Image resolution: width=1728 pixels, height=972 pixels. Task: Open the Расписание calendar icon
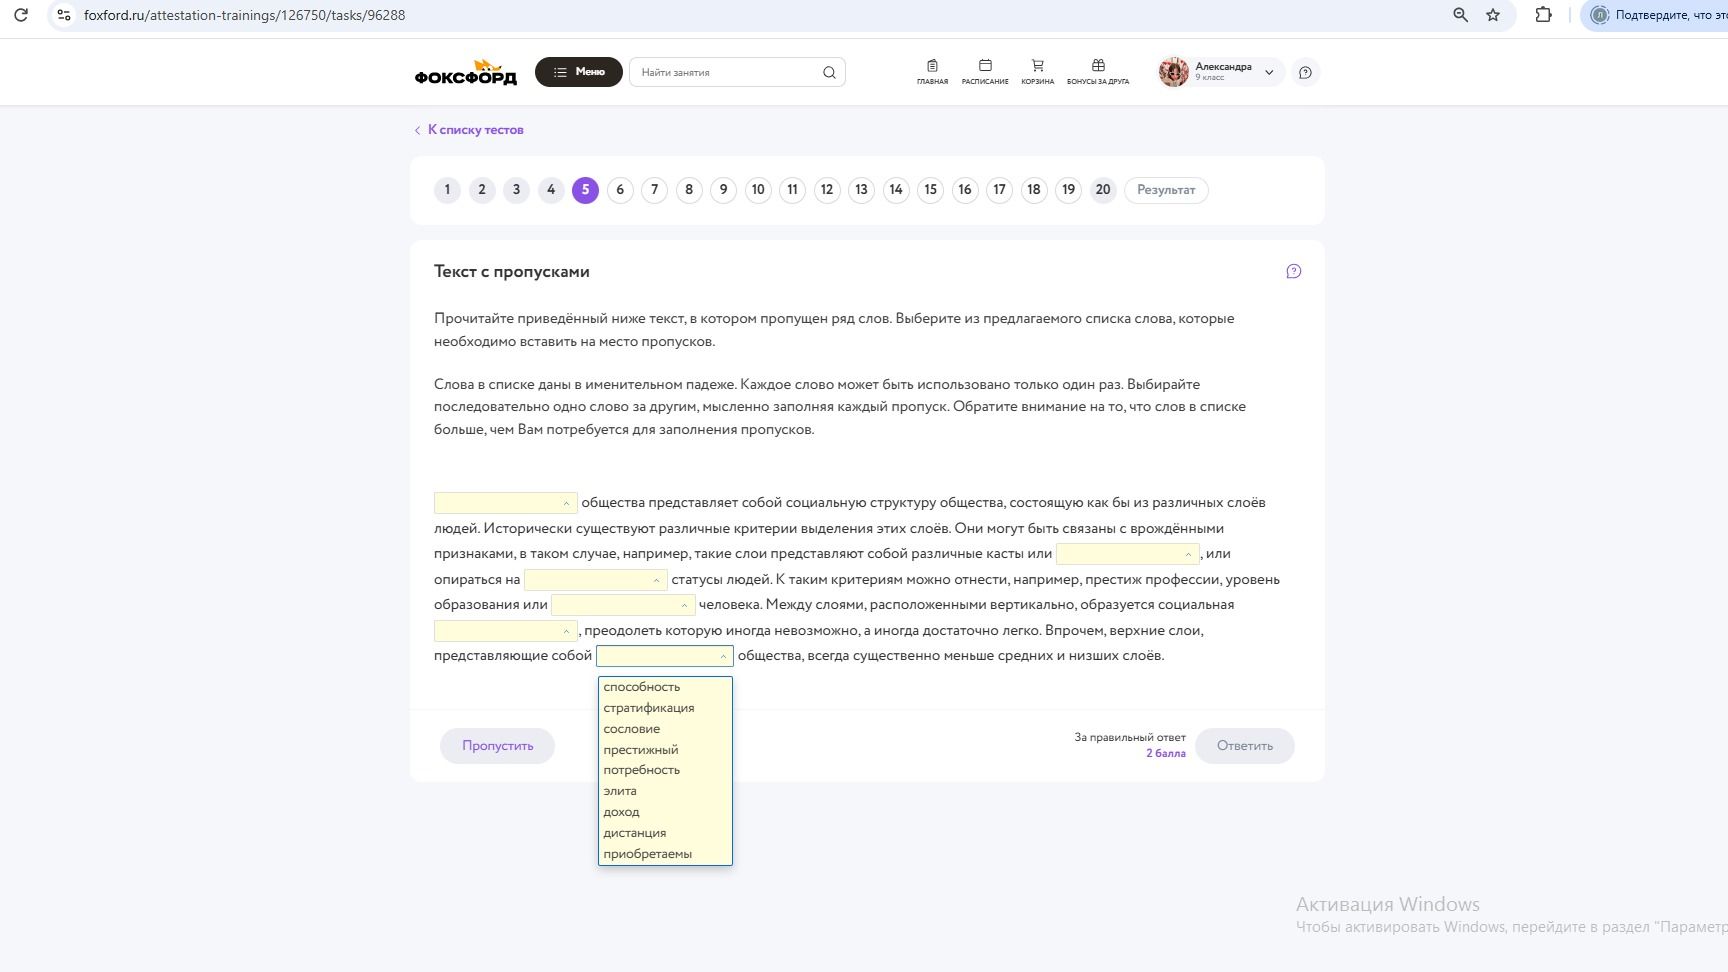(x=985, y=72)
